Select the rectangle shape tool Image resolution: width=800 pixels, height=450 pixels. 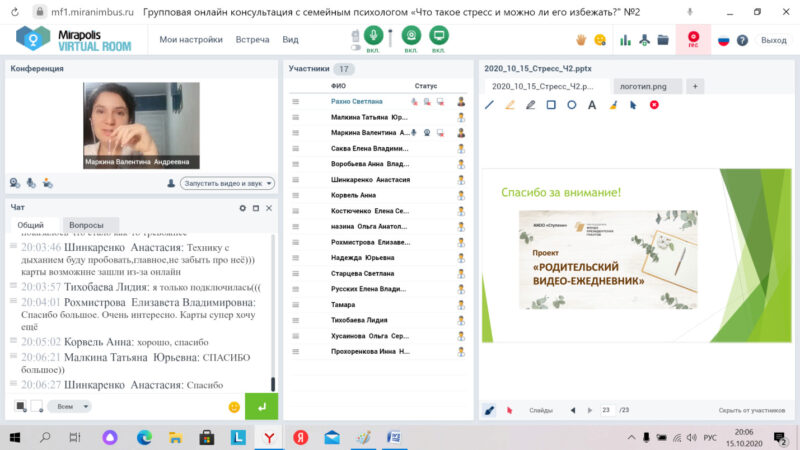pyautogui.click(x=551, y=105)
